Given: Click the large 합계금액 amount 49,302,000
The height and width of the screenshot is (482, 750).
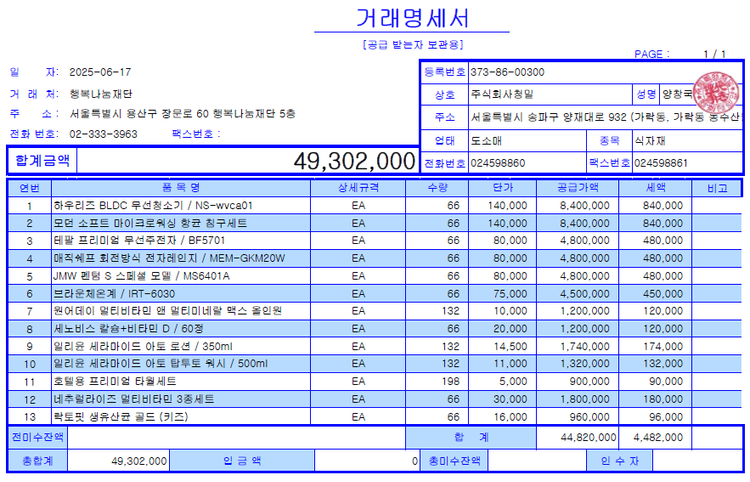Looking at the screenshot, I should 354,161.
